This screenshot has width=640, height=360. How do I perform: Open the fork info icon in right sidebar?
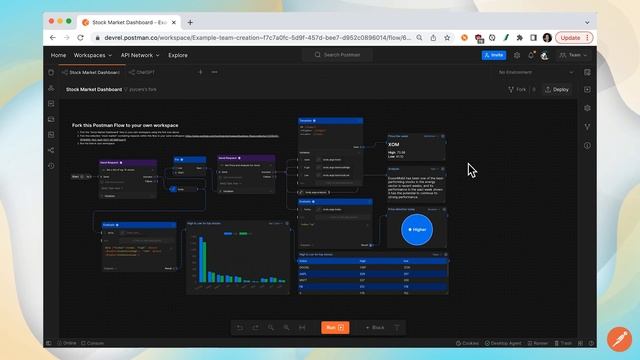(587, 127)
